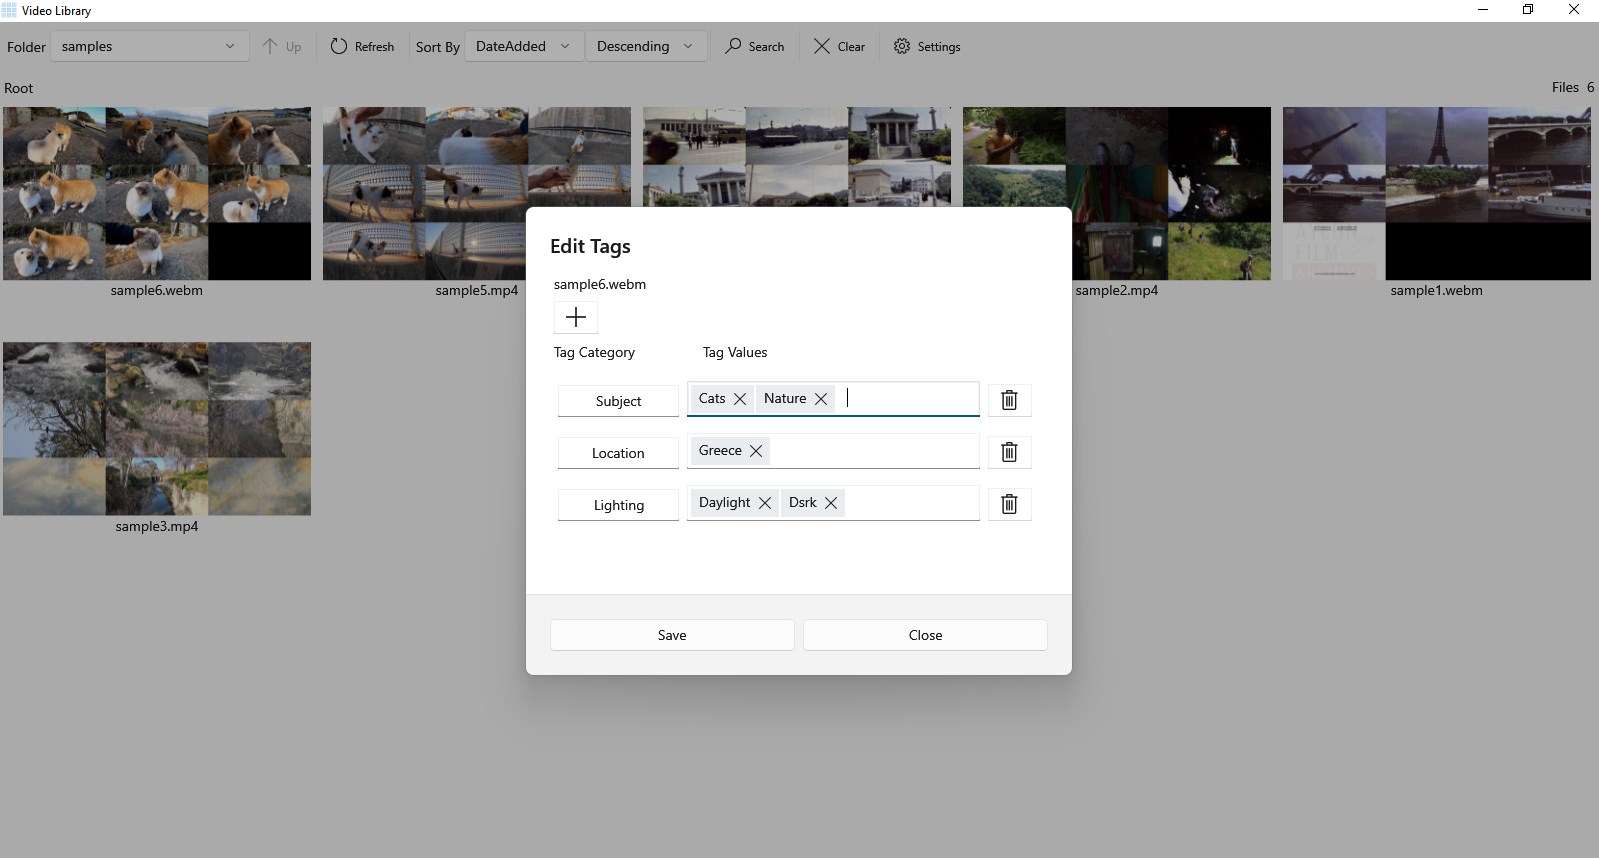Remove the Cats tag
1599x858 pixels.
[740, 399]
